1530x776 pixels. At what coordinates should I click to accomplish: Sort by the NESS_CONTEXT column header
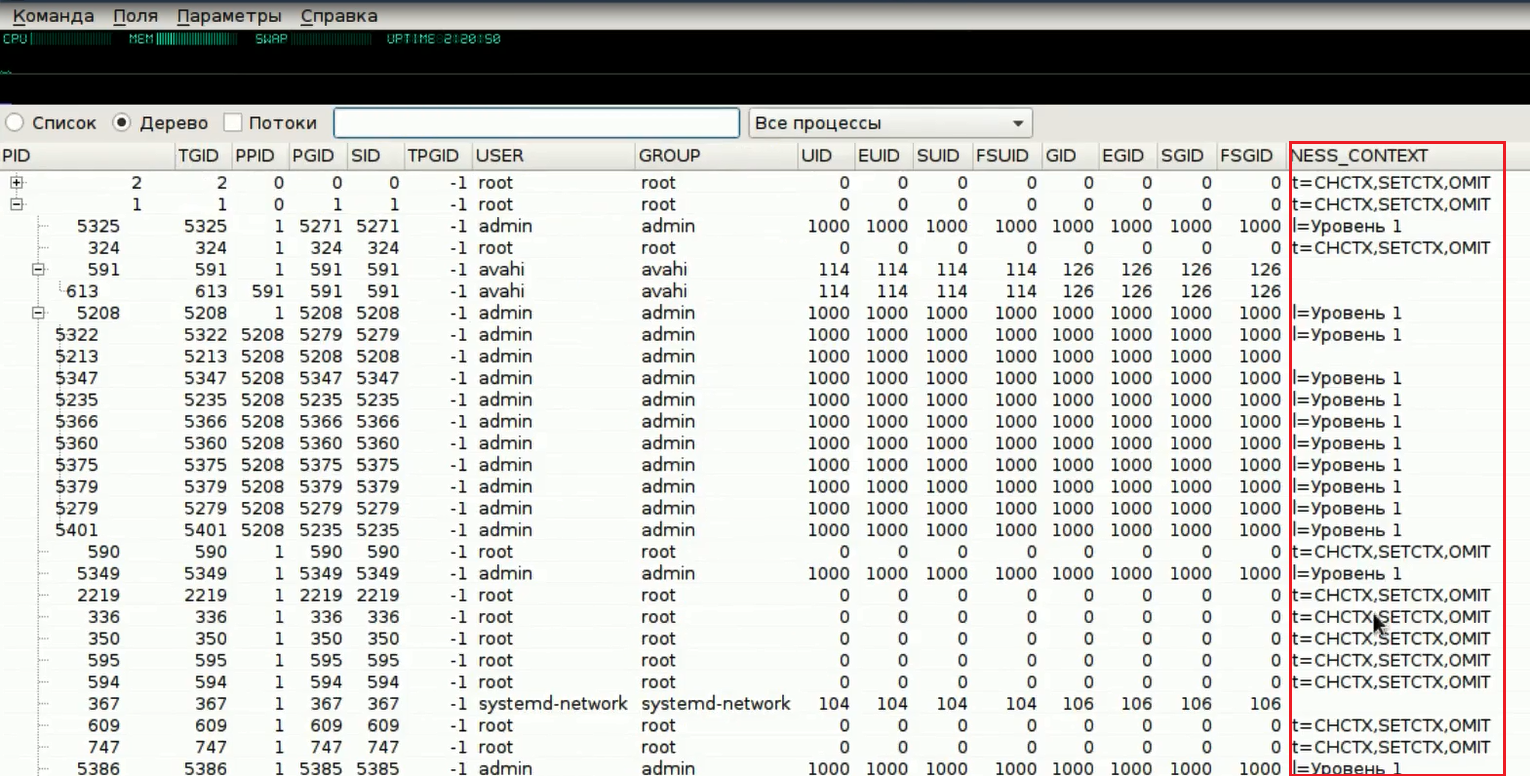pyautogui.click(x=1396, y=155)
